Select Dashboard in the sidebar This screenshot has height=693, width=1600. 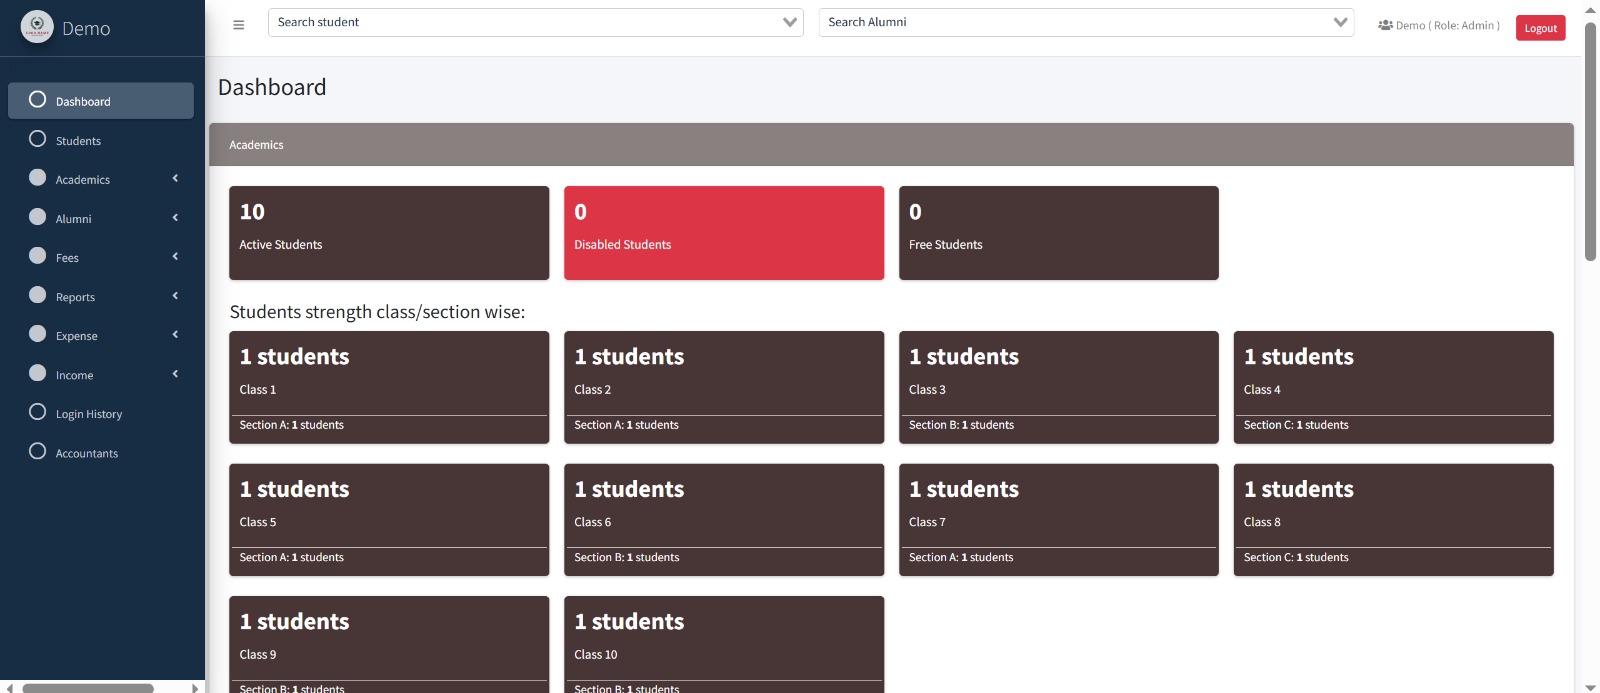[100, 101]
